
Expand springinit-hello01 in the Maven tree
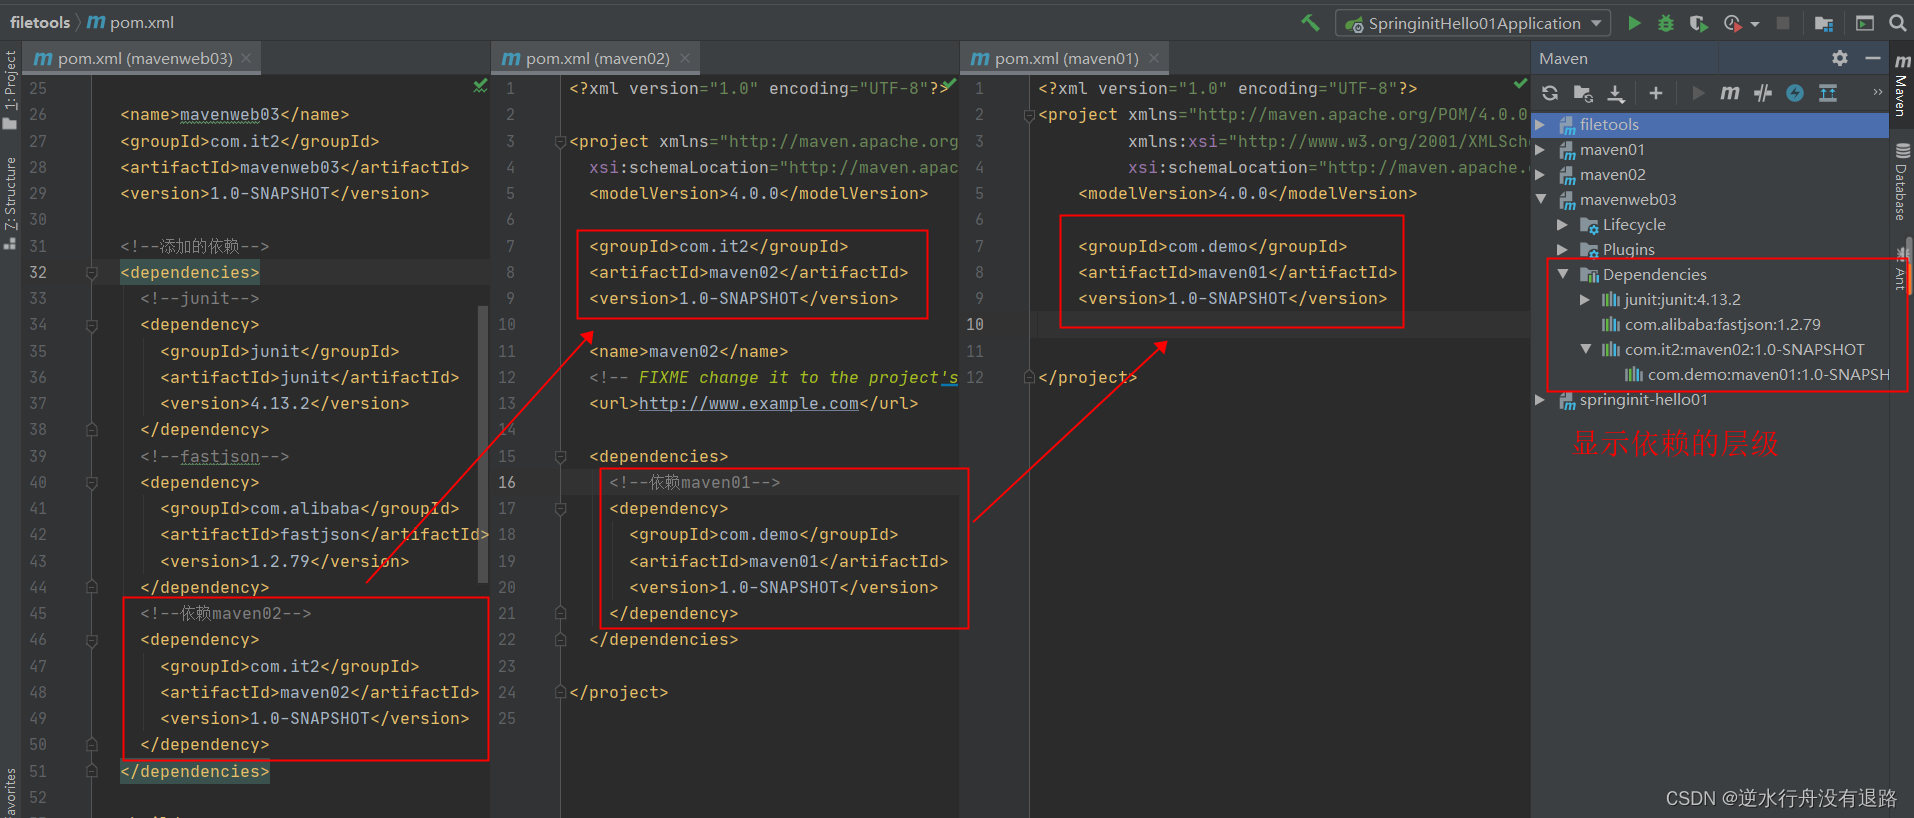(1541, 400)
